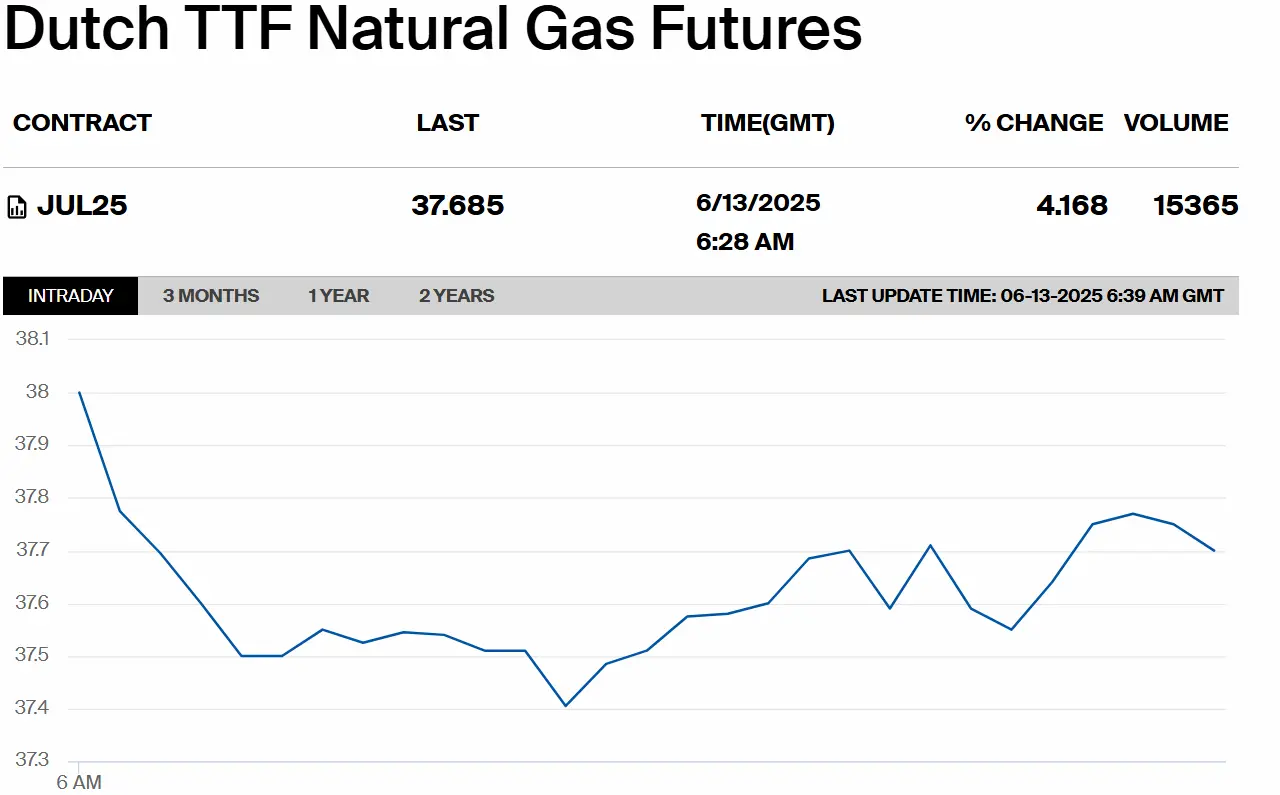Open the 2 YEARS chart view
Screen dimensions: 1280x795
click(457, 296)
